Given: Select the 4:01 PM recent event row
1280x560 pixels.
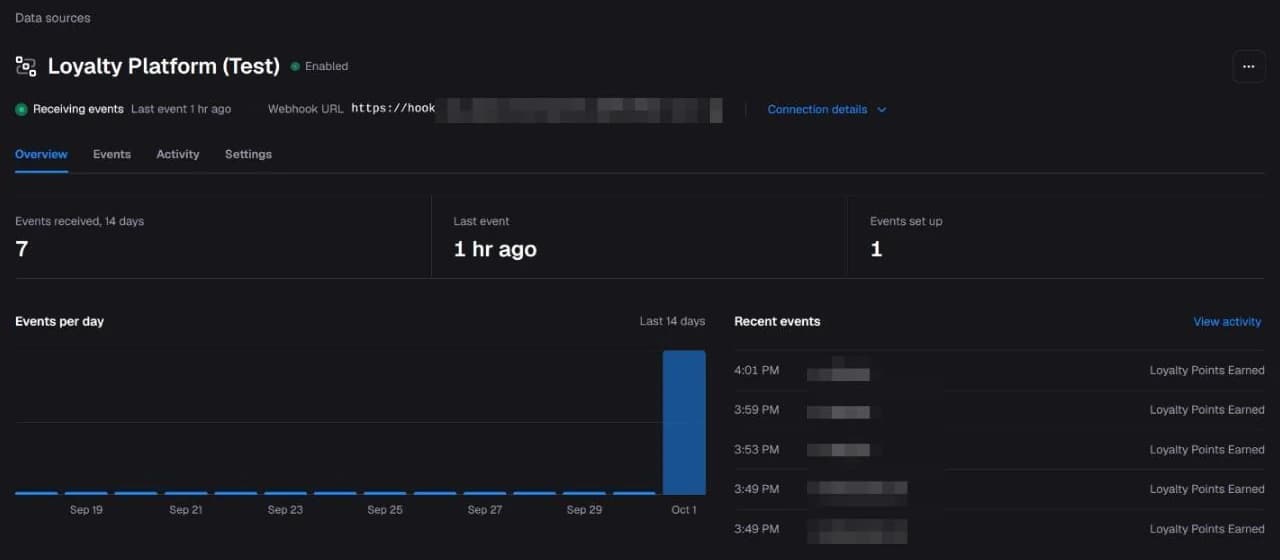Looking at the screenshot, I should (999, 370).
